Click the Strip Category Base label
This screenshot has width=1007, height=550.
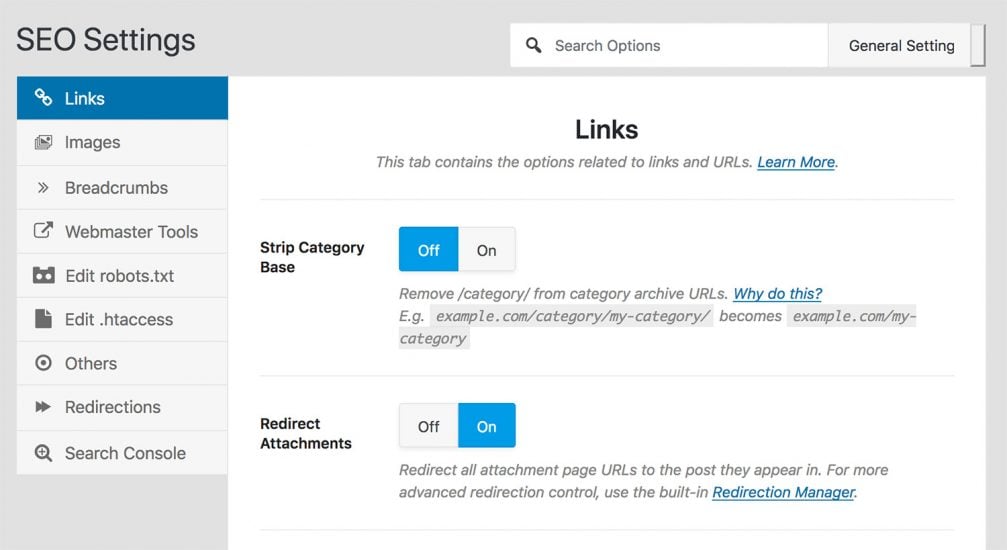click(312, 257)
